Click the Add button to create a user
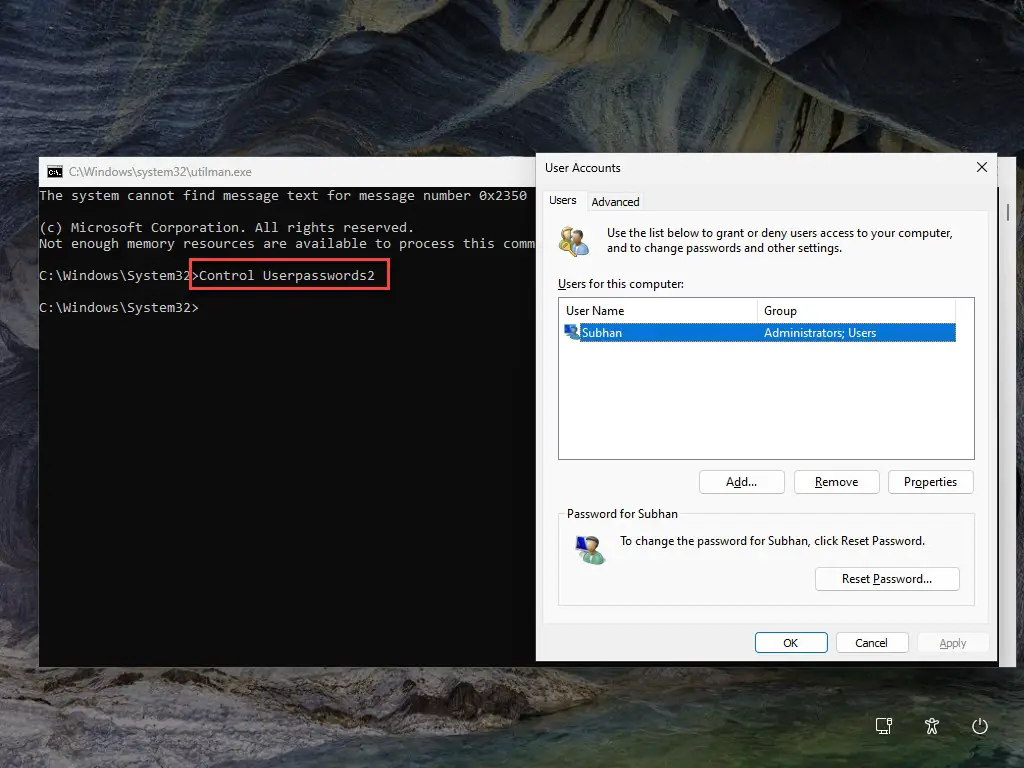Screen dimensions: 1024x768 click(741, 481)
